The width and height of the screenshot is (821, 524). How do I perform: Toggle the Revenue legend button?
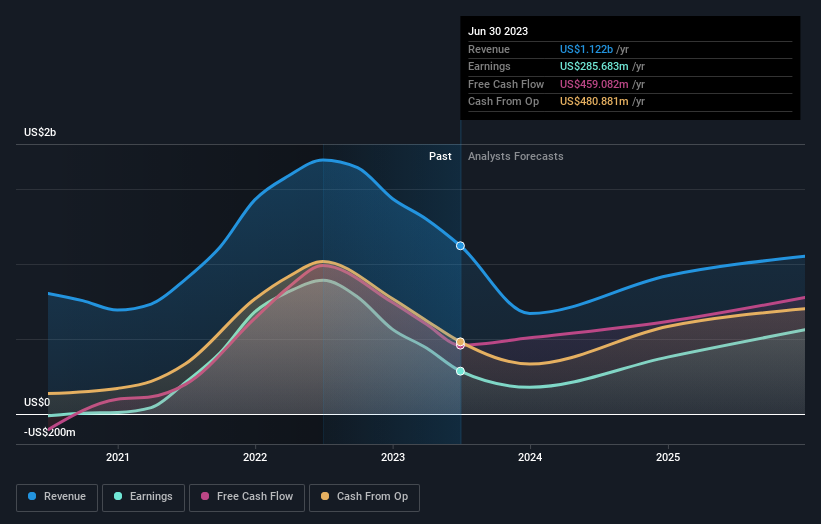57,497
